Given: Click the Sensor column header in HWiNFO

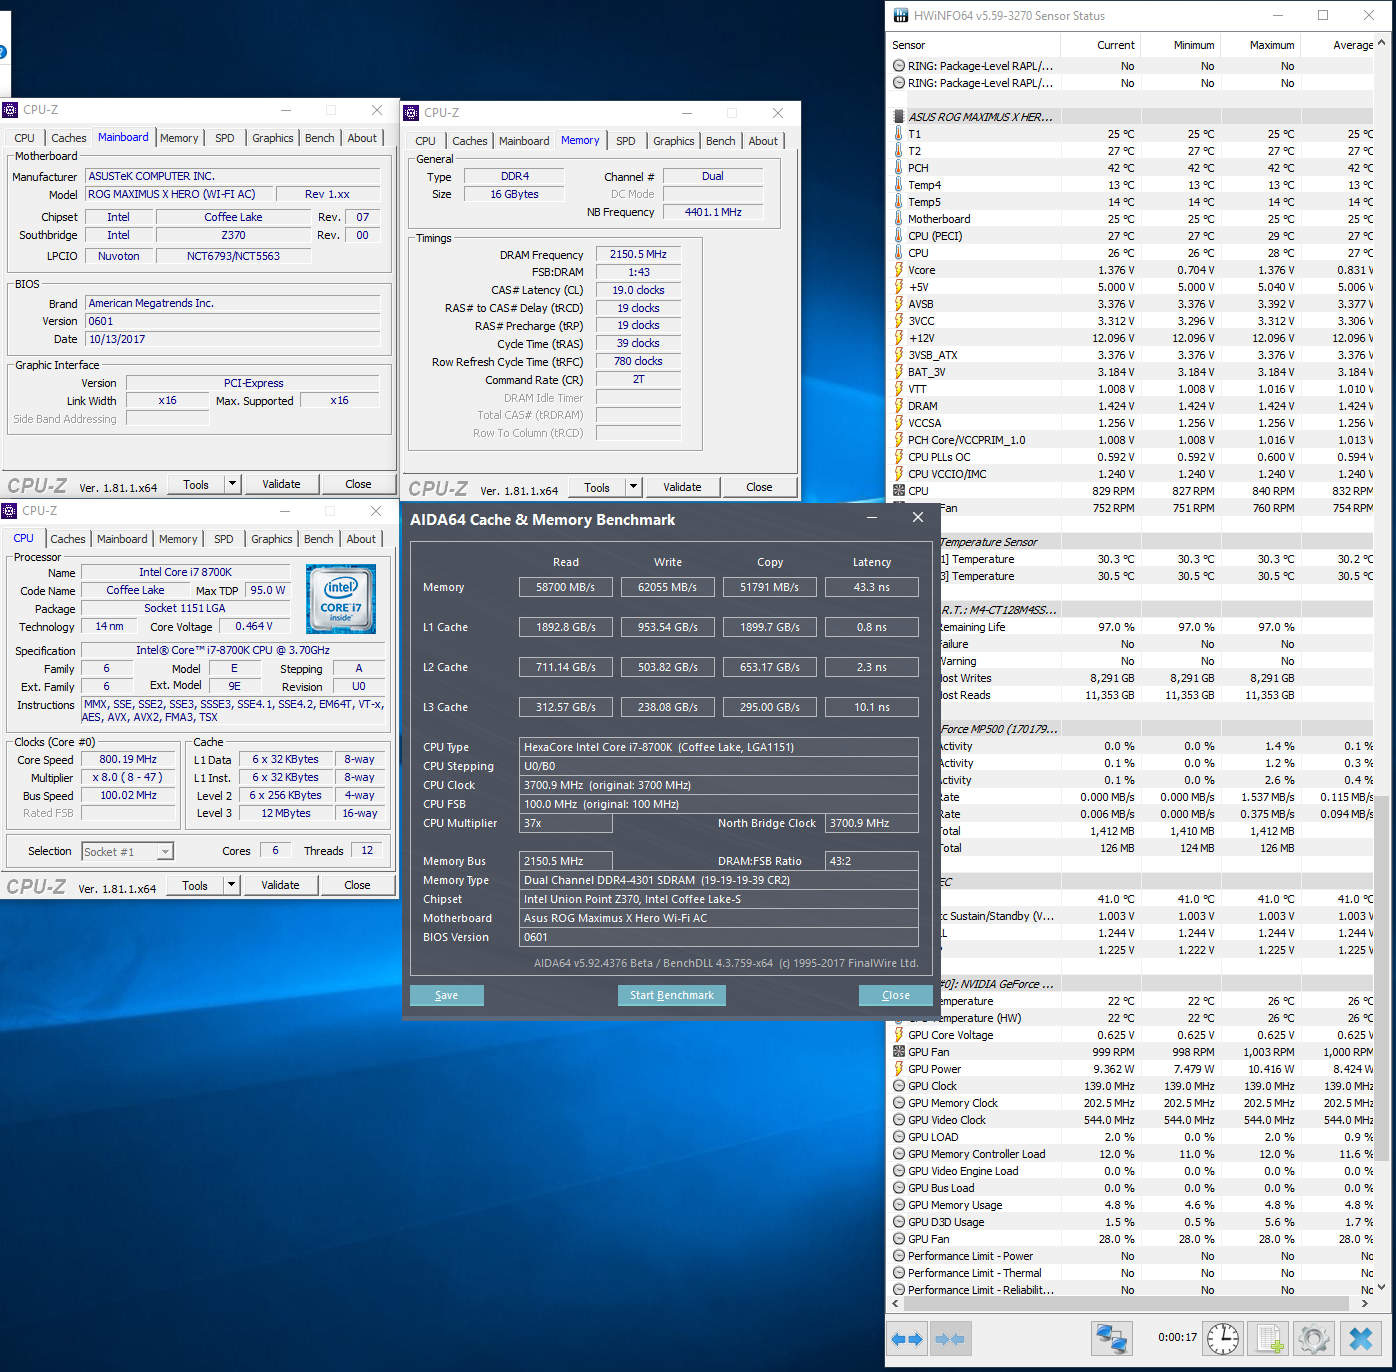Looking at the screenshot, I should pos(974,45).
